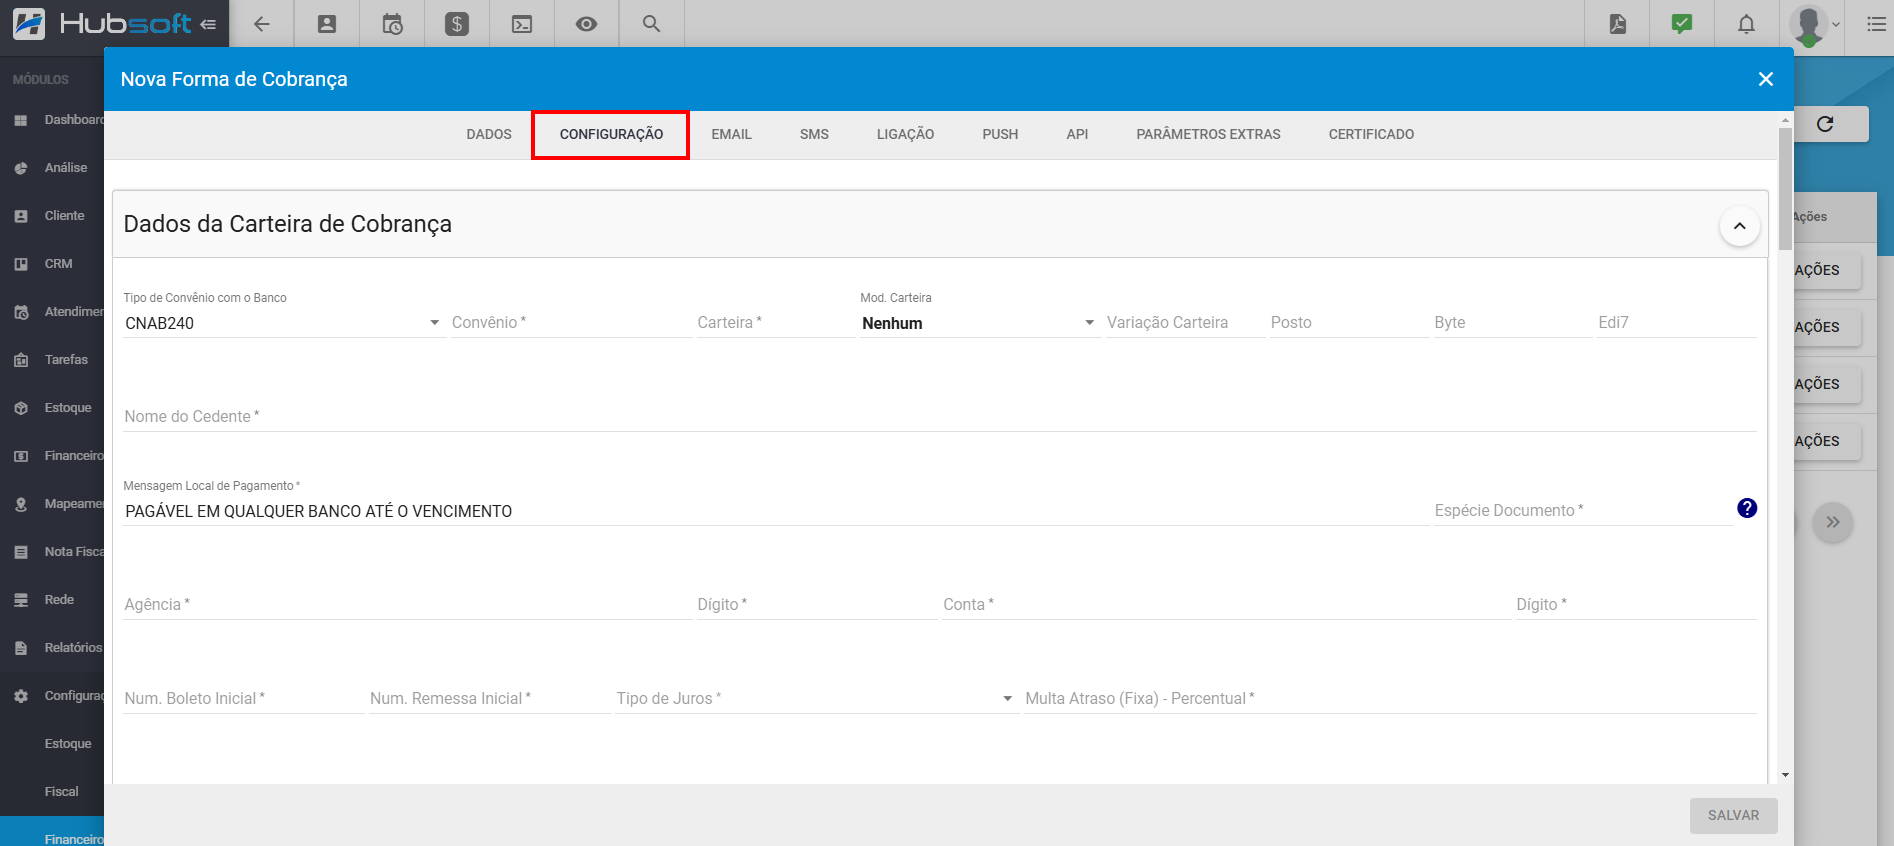The height and width of the screenshot is (846, 1894).
Task: Click the Nome do Cedente field
Action: [x=940, y=417]
